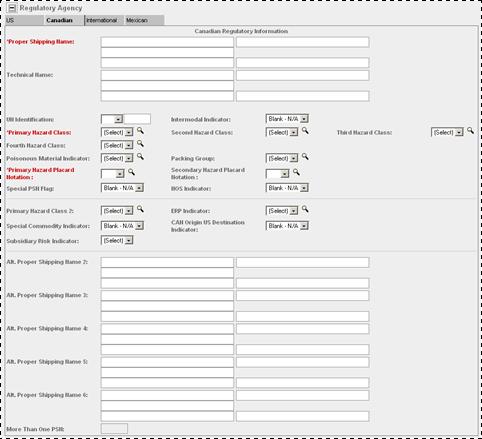Open the Secondary Hazard Placard Notation dropdown

tap(277, 174)
